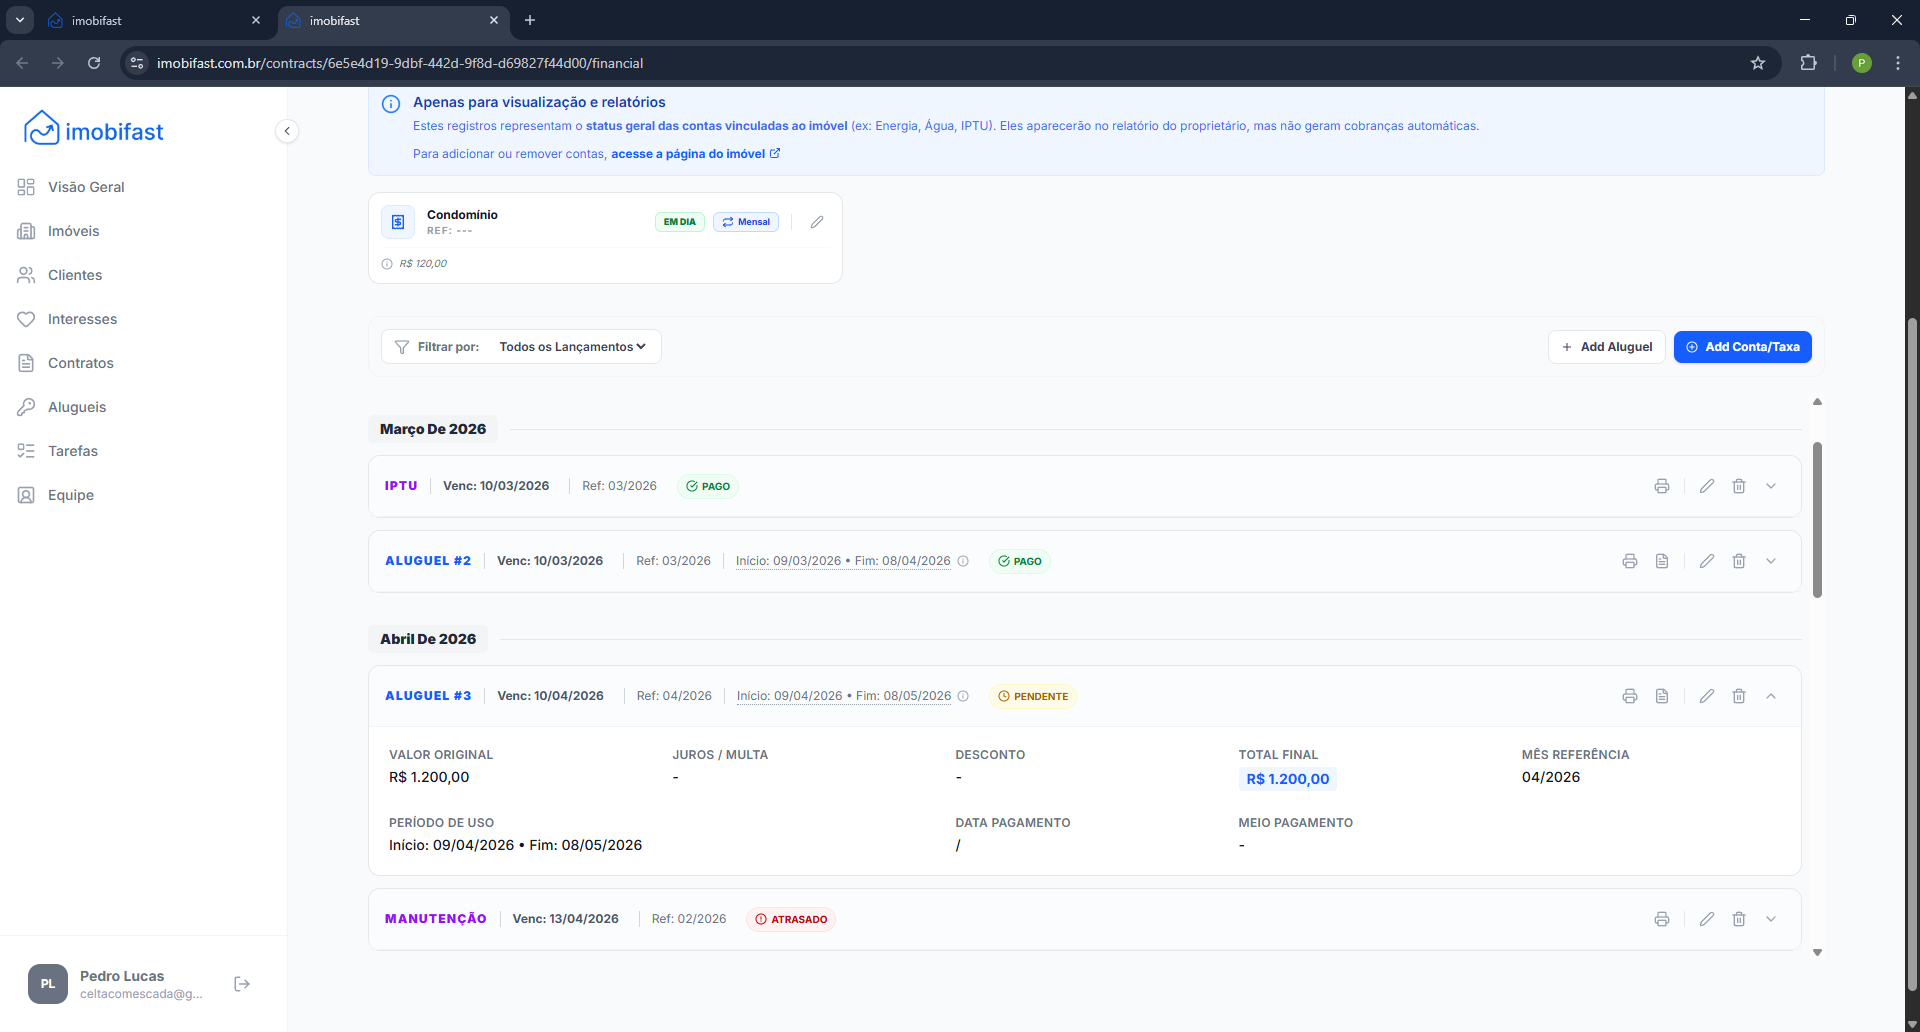The image size is (1920, 1032).
Task: Click the logout icon beside Pedro Lucas
Action: (x=242, y=984)
